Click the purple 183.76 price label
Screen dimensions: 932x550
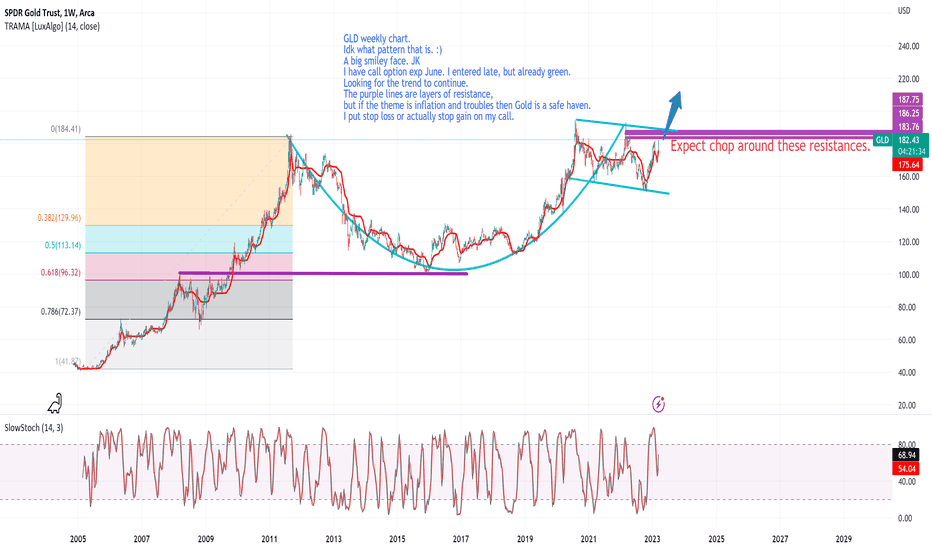pos(908,126)
